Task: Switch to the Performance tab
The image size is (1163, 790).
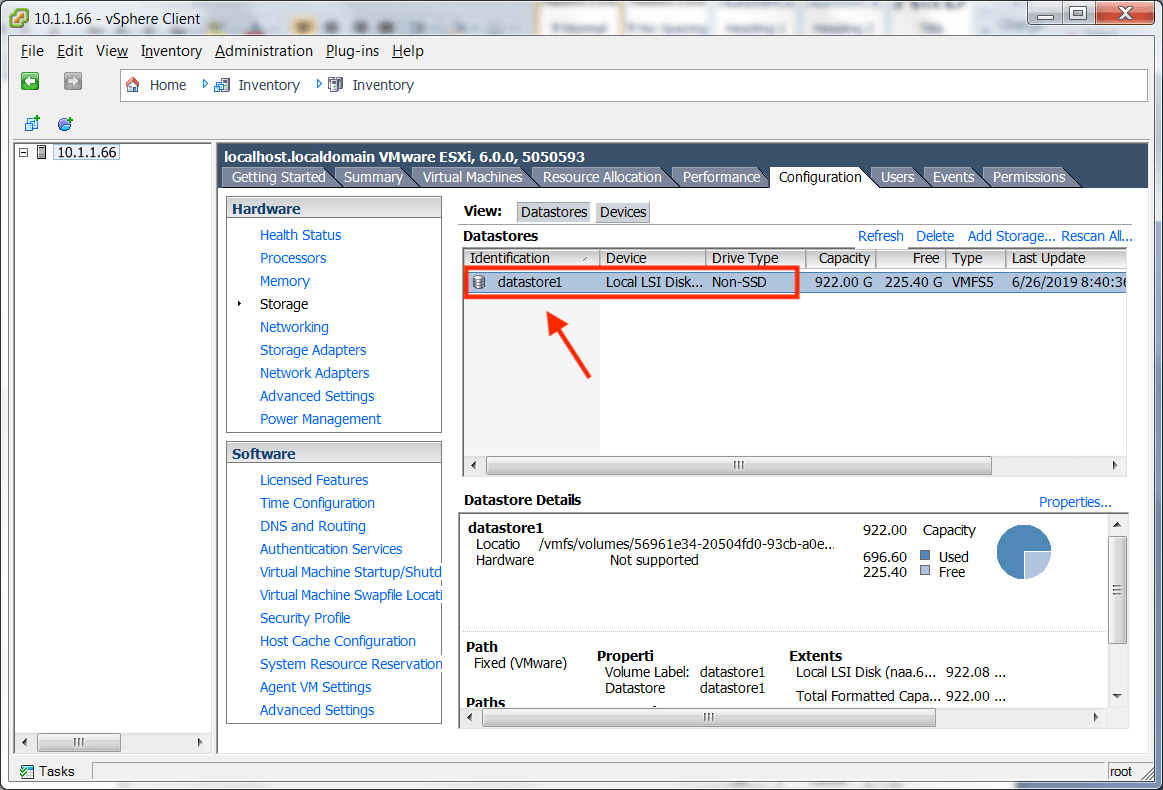Action: tap(722, 177)
